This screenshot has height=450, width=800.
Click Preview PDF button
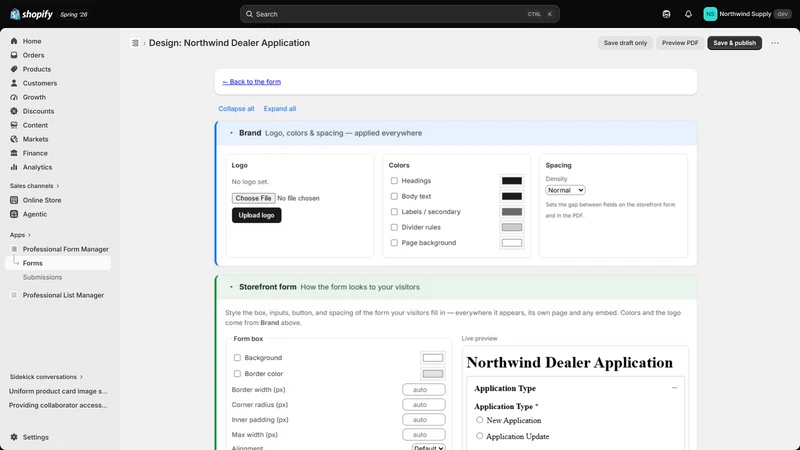(680, 43)
